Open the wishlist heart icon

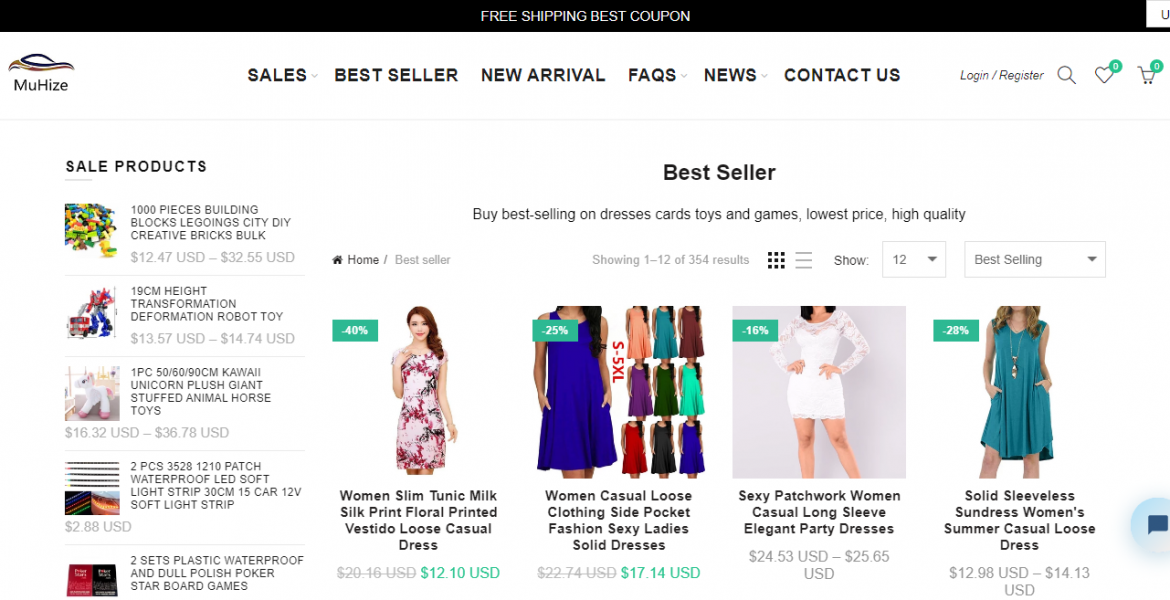click(x=1103, y=75)
